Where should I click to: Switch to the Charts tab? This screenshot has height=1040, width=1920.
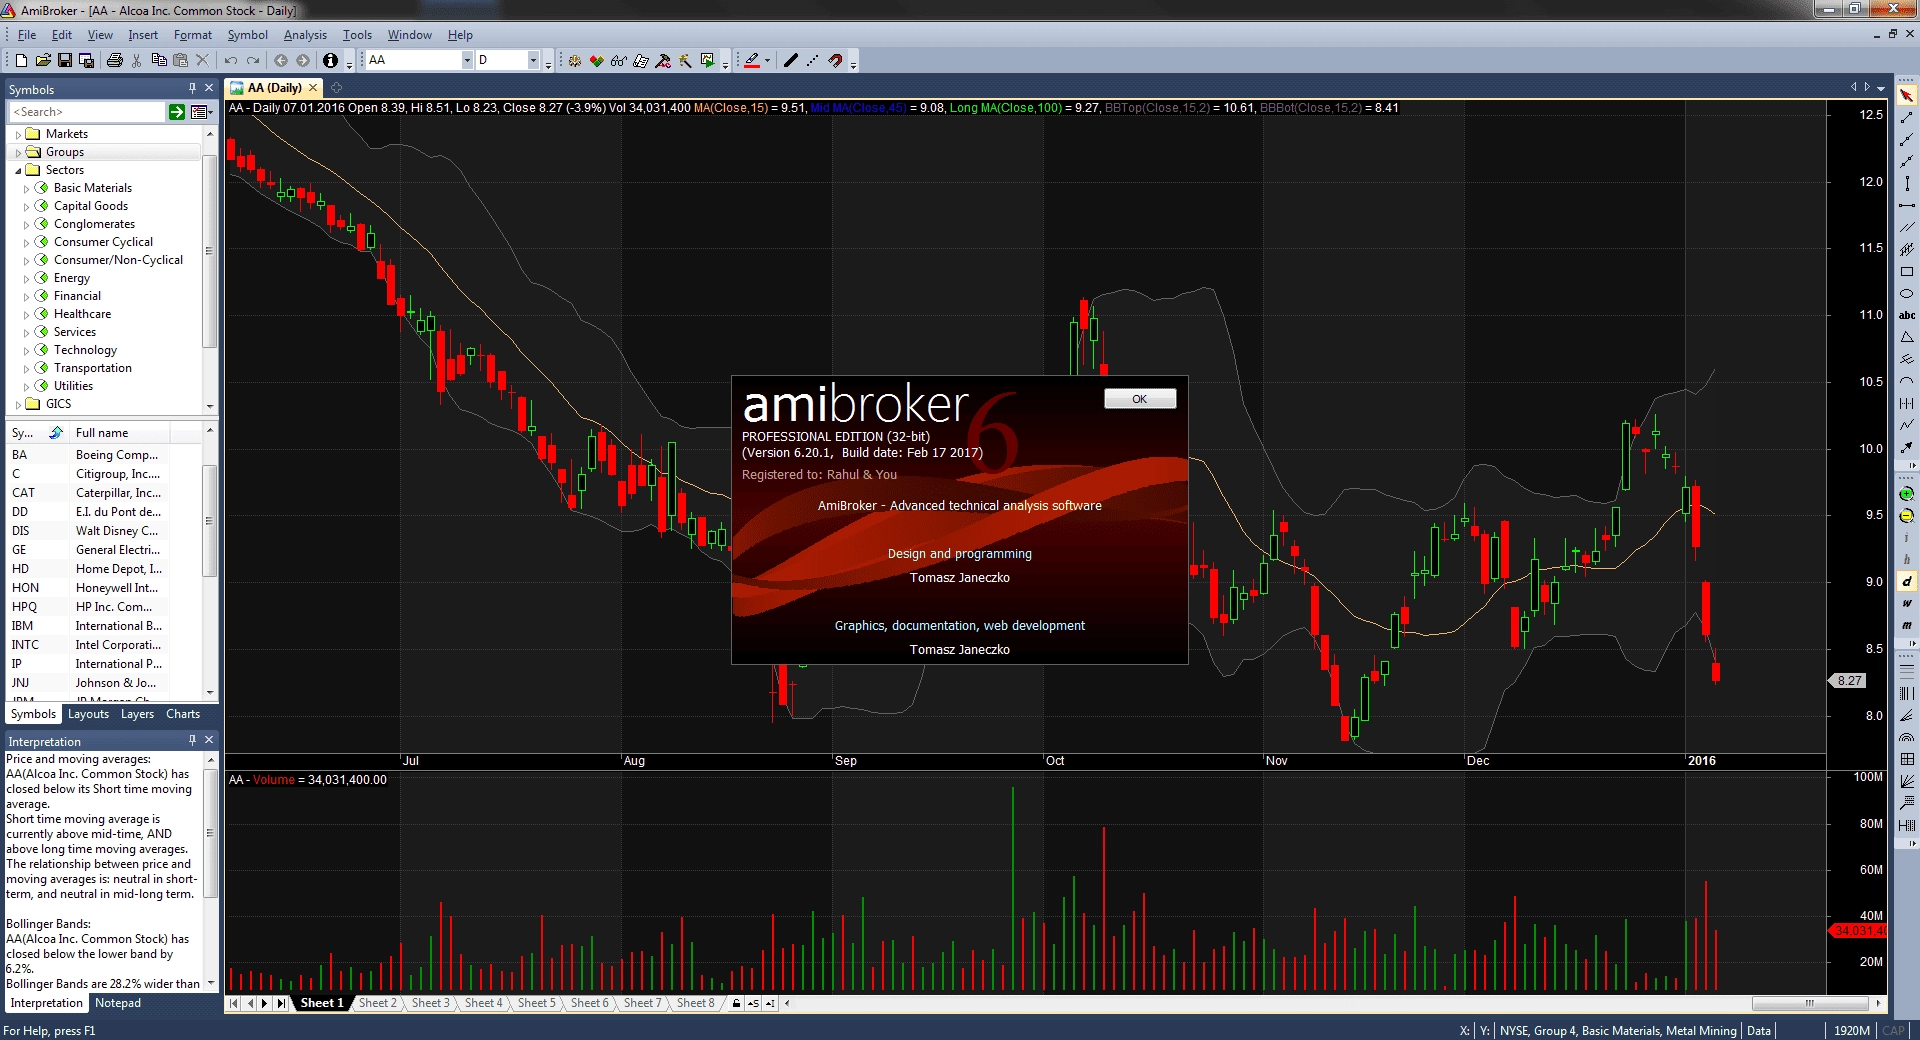click(x=183, y=714)
